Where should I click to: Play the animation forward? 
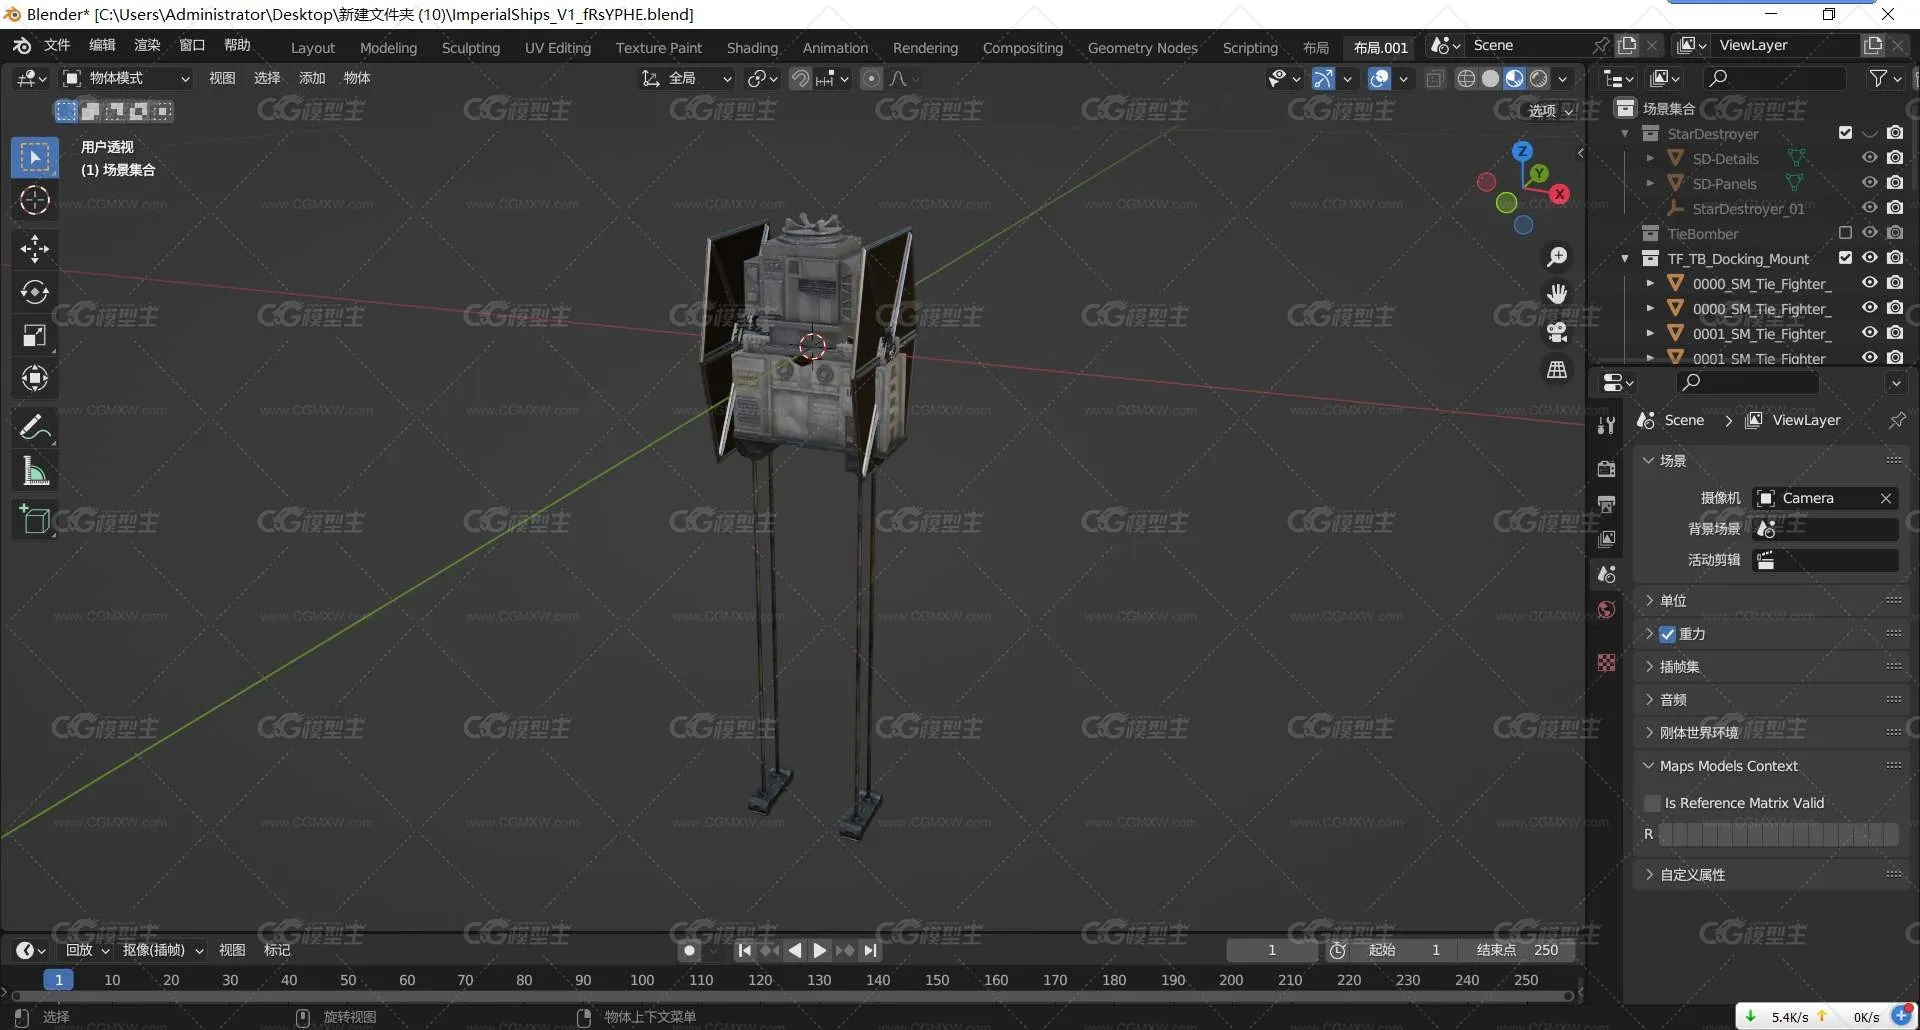coord(820,950)
